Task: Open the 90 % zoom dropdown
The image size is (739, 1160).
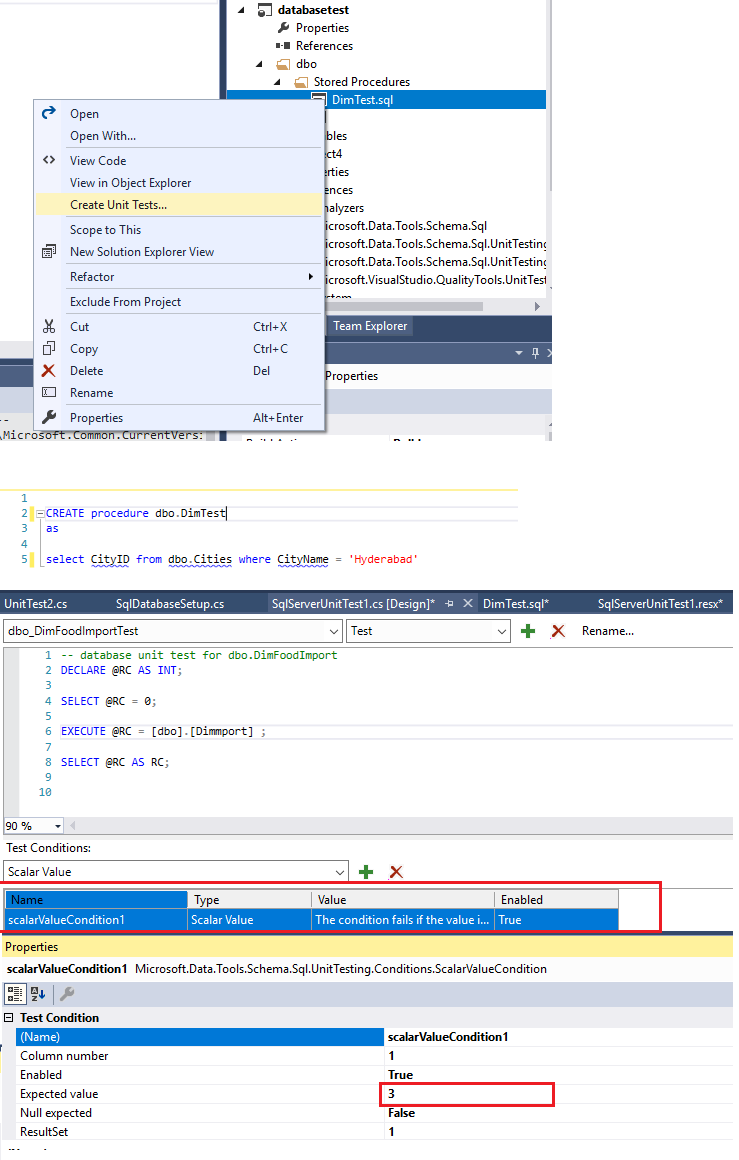Action: [x=57, y=826]
